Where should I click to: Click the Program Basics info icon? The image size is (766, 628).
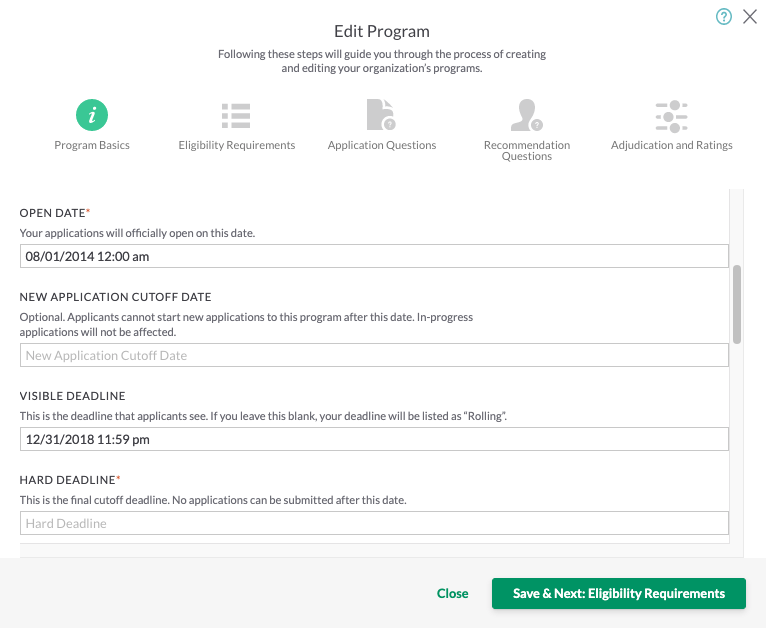click(x=92, y=115)
